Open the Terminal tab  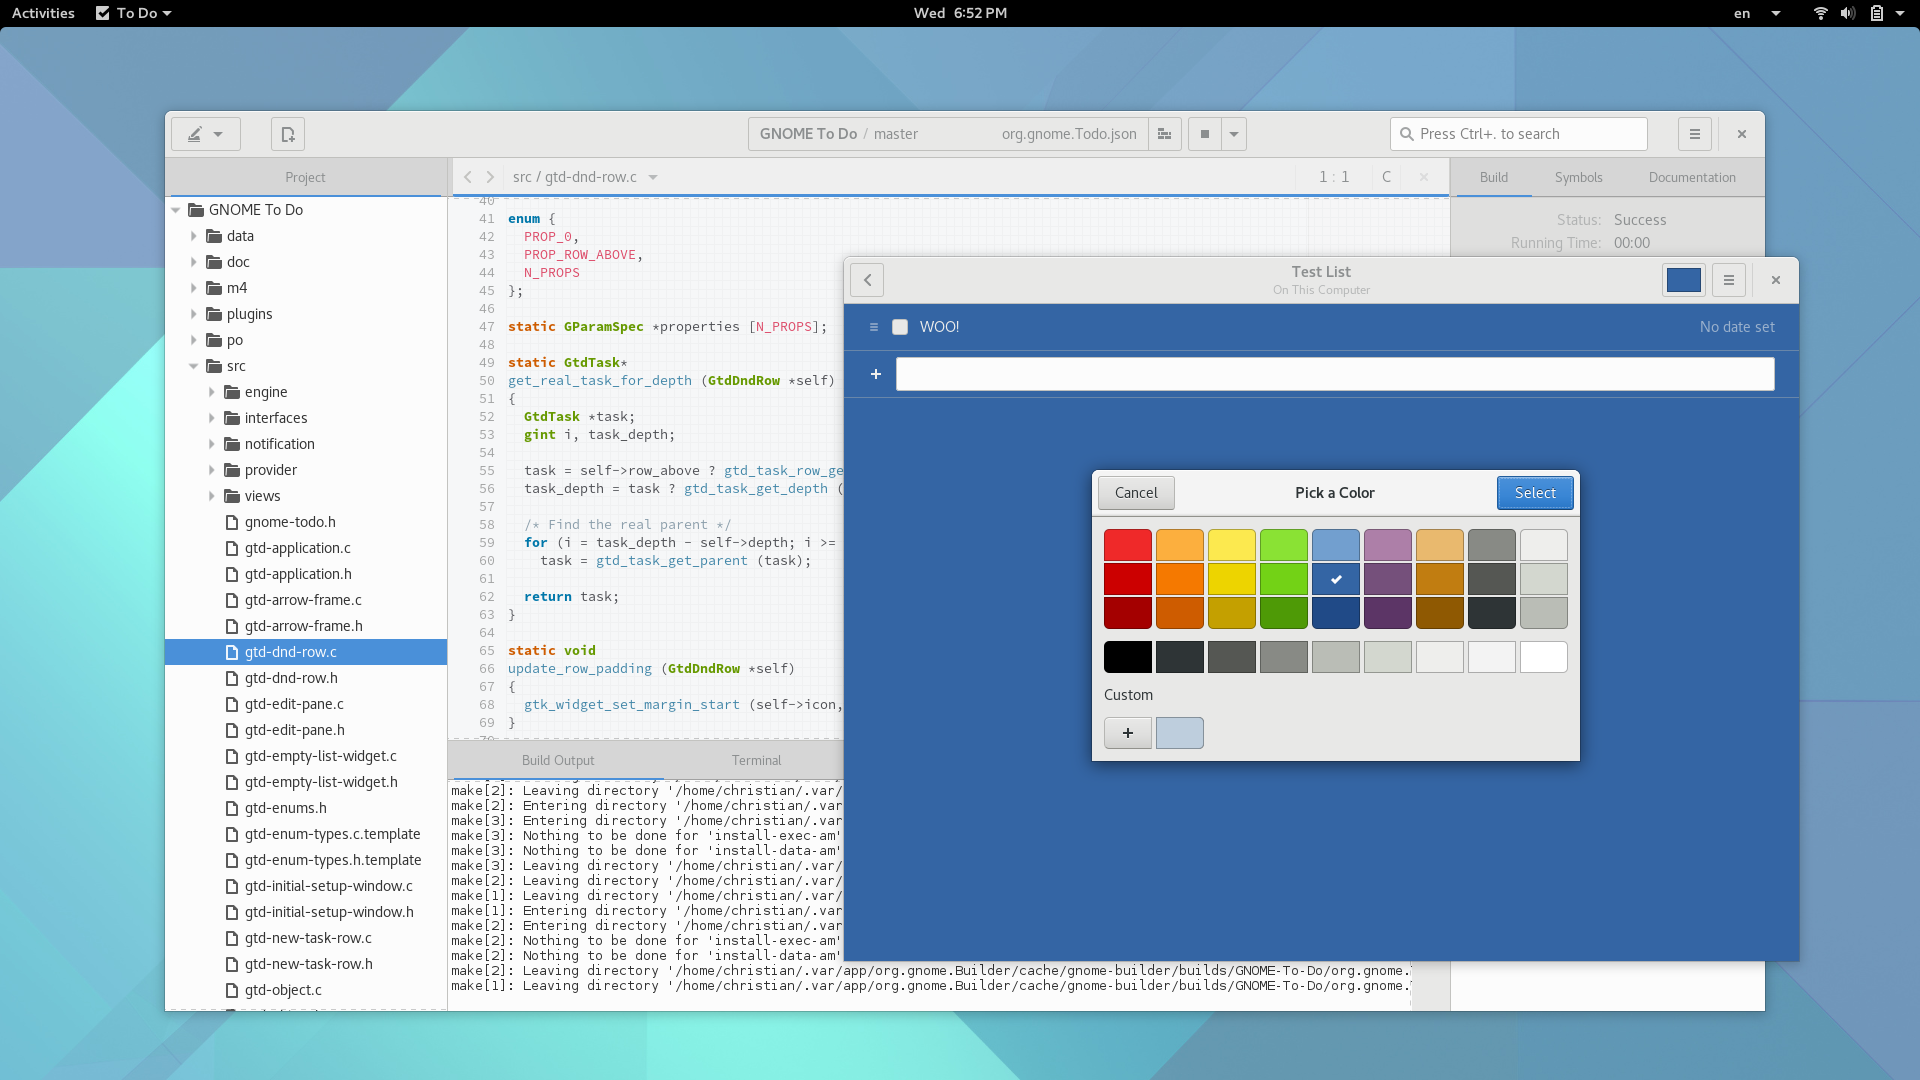tap(756, 760)
